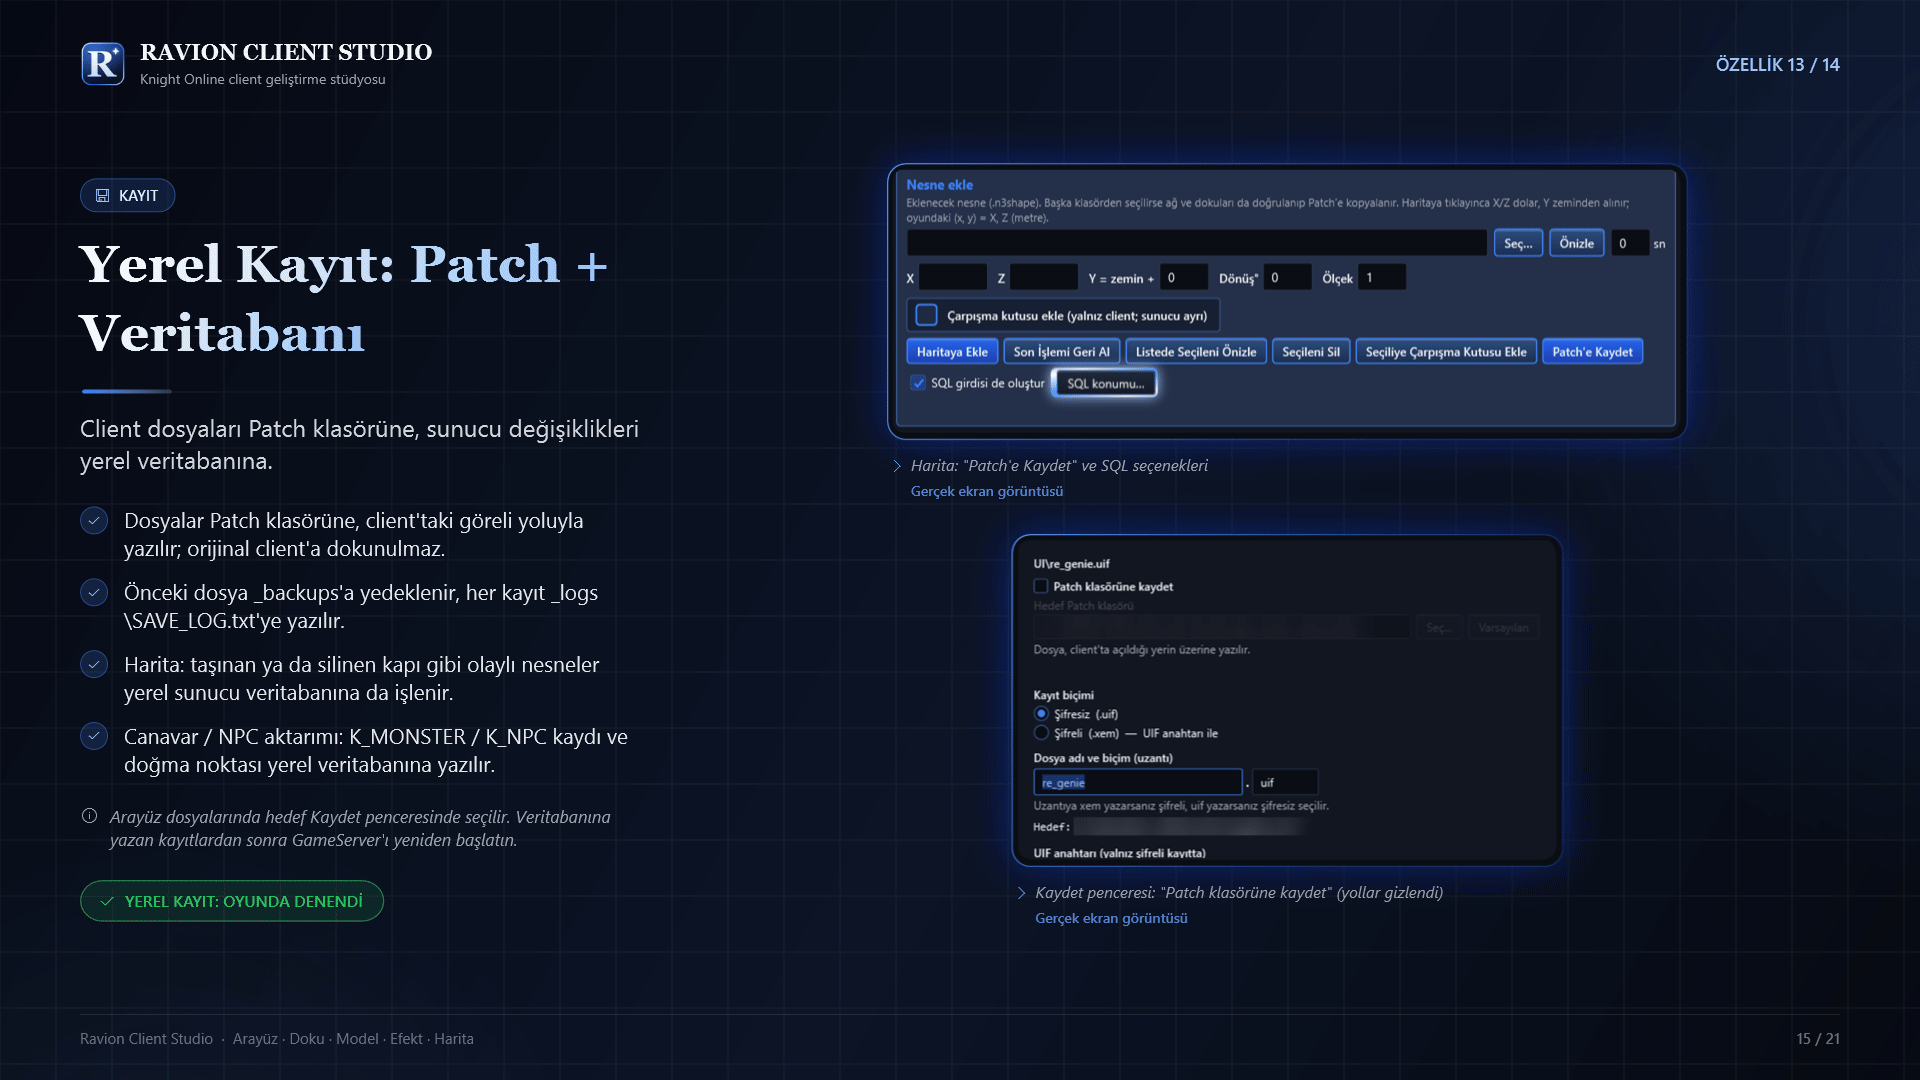The height and width of the screenshot is (1080, 1920).
Task: Click the Ravion R logo icon
Action: 103,64
